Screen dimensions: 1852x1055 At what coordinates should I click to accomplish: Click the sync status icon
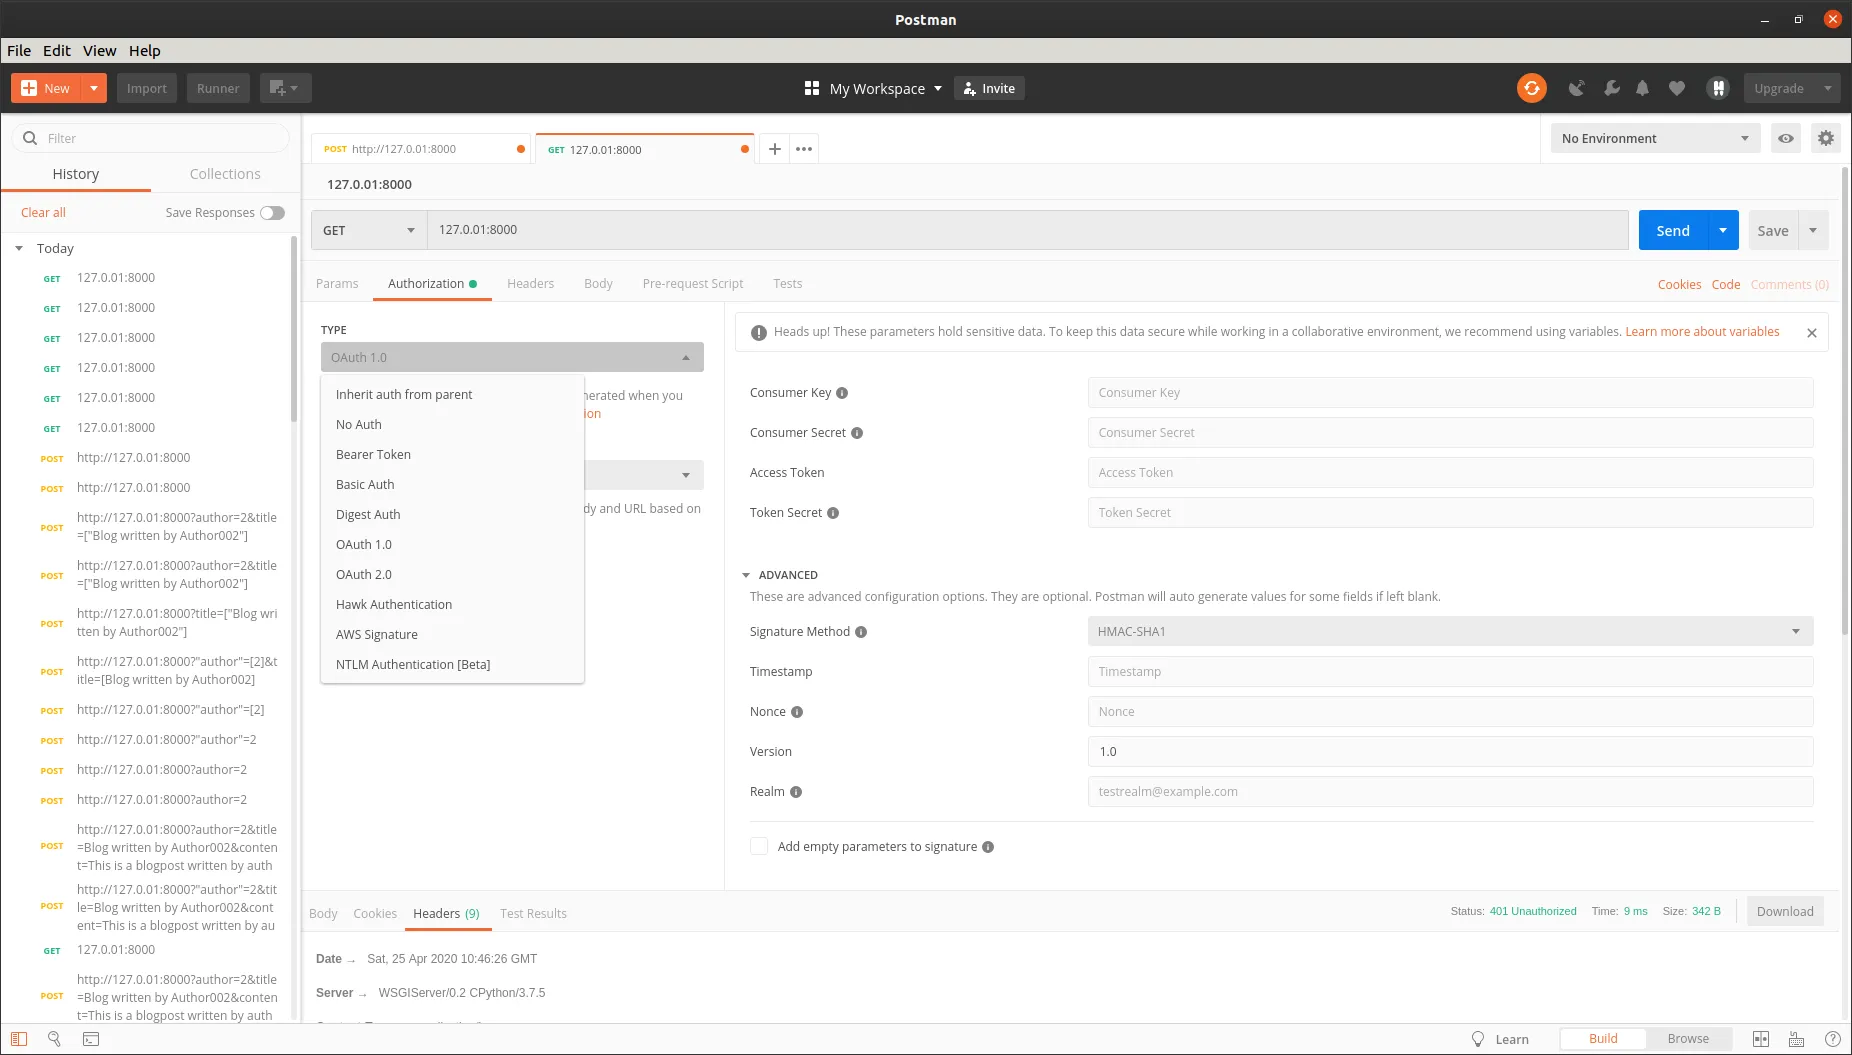click(x=1531, y=88)
